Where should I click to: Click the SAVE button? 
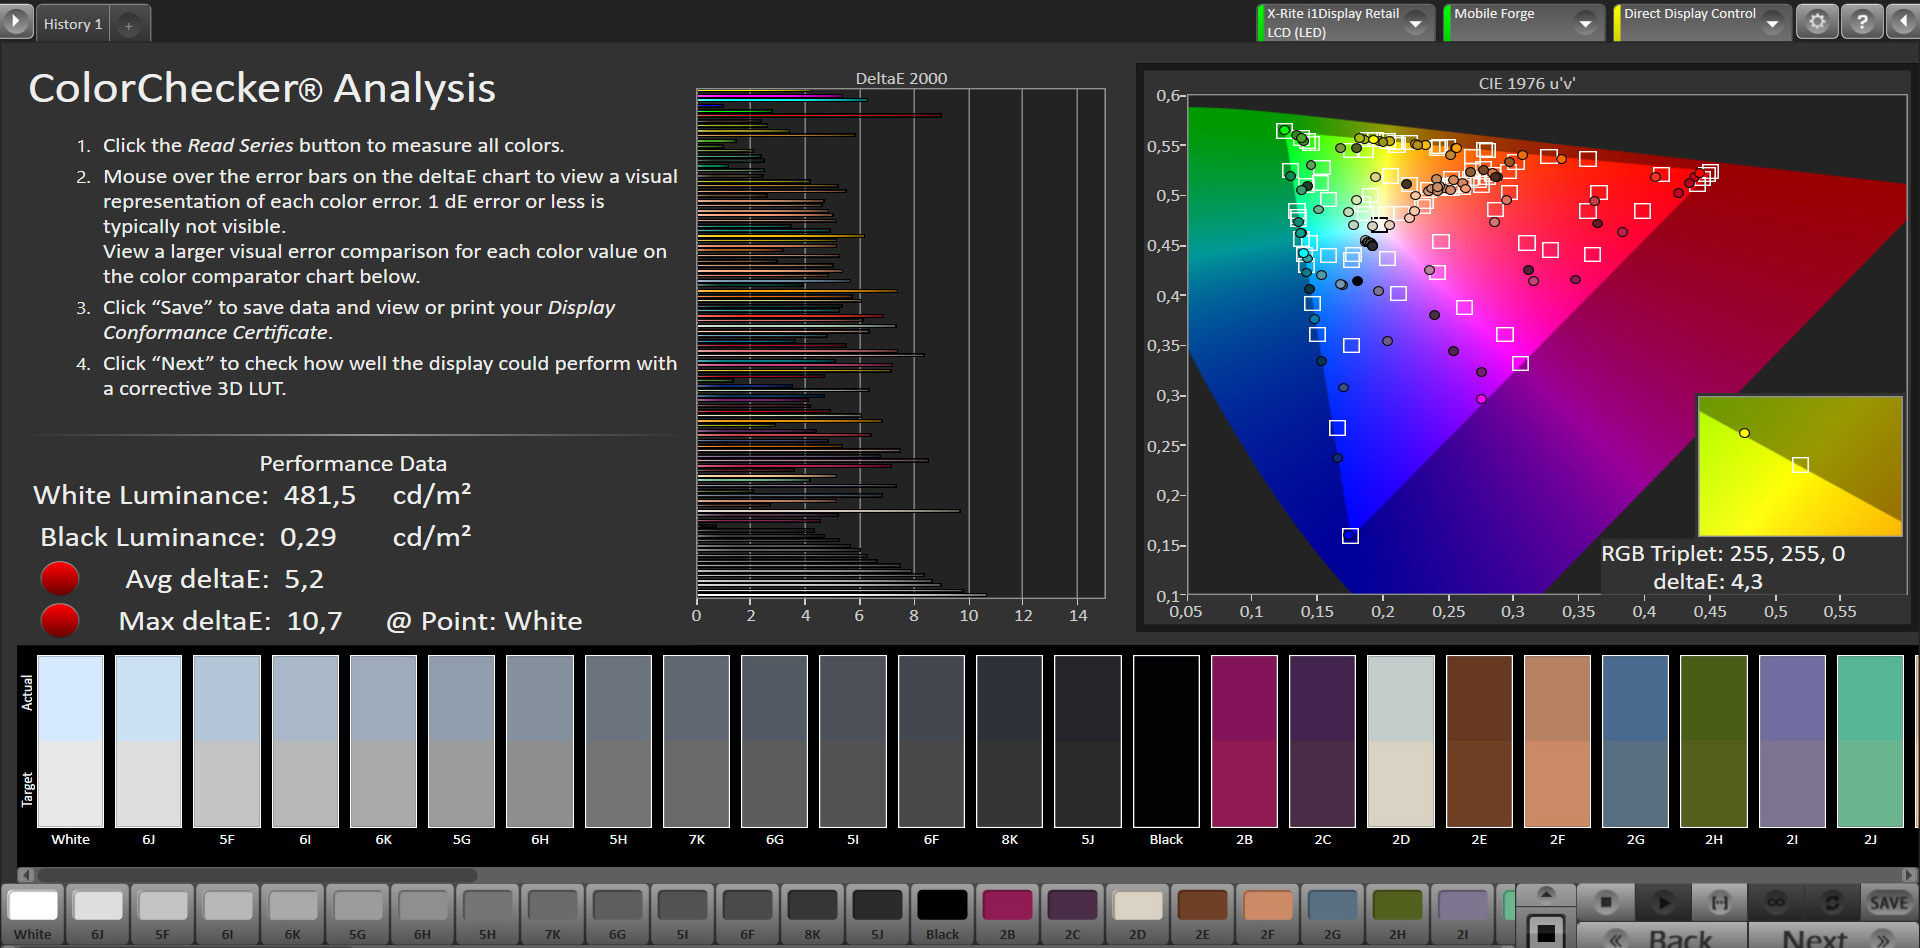1888,902
